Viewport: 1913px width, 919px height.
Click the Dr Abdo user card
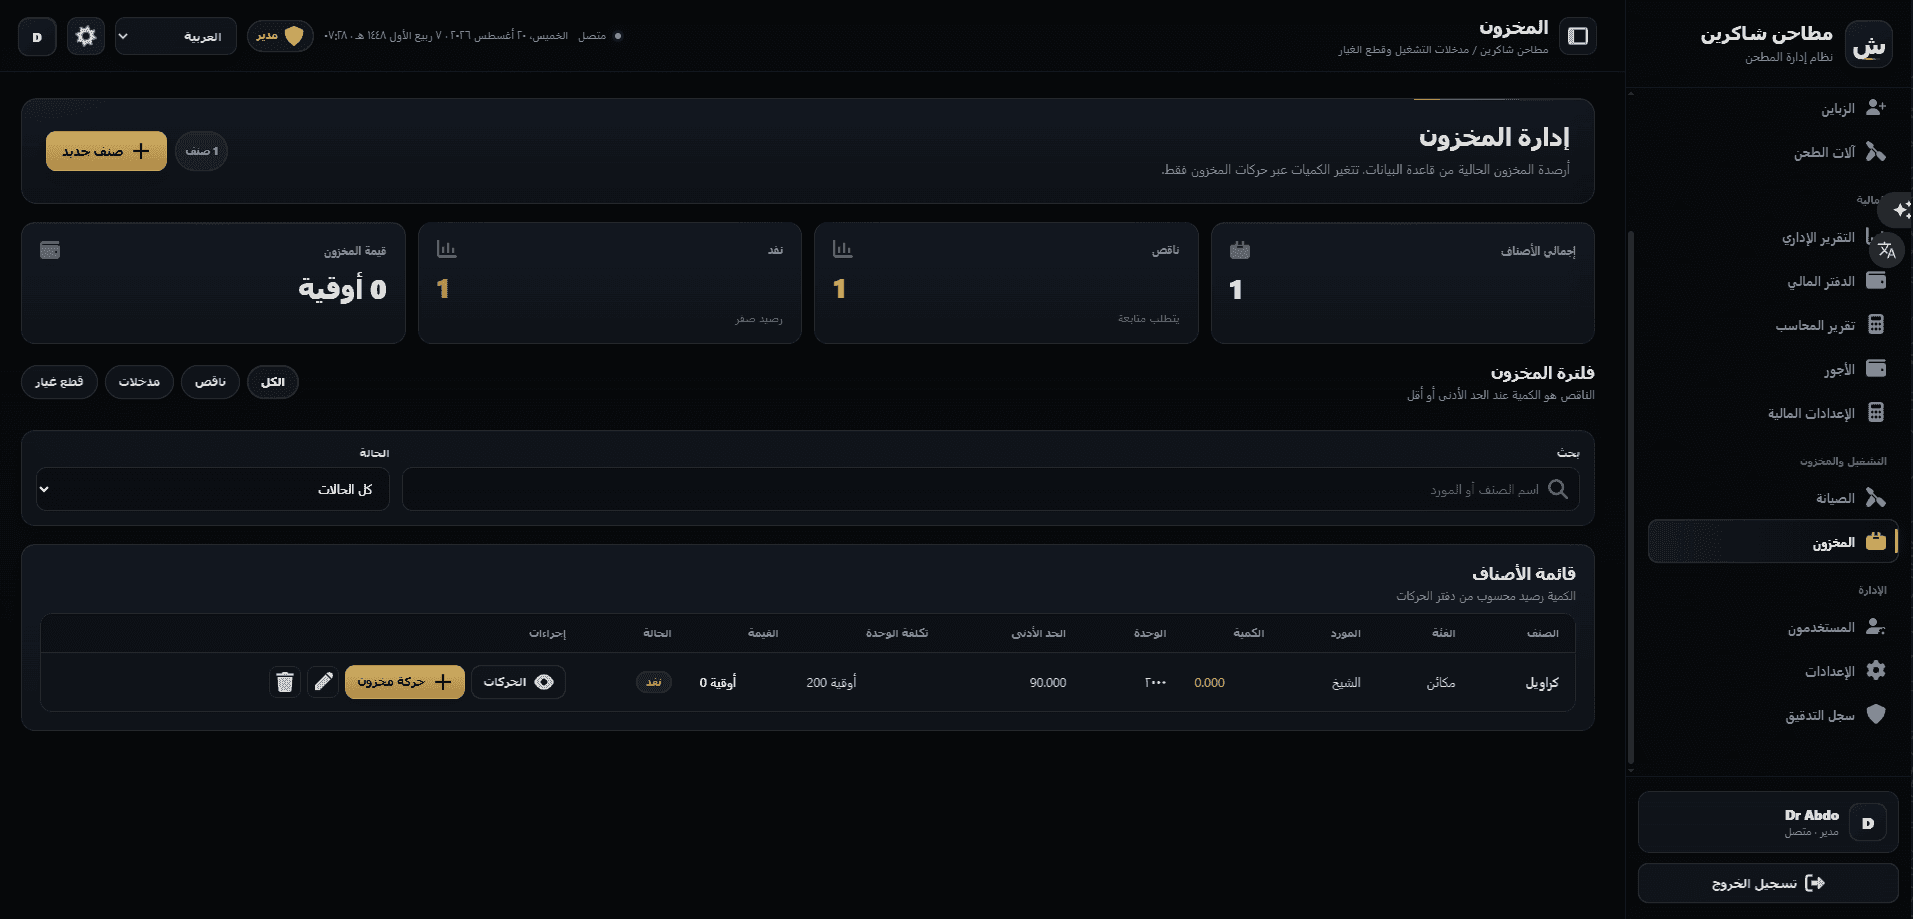[1768, 822]
